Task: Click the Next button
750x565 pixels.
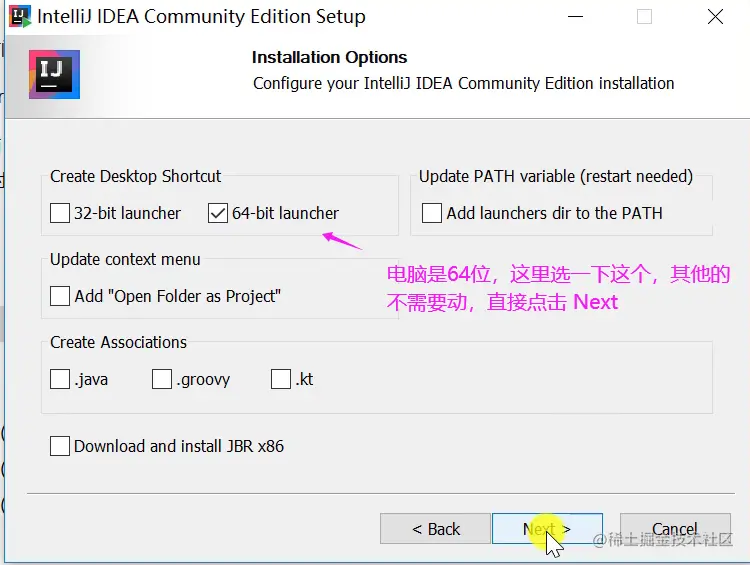Action: click(x=547, y=529)
